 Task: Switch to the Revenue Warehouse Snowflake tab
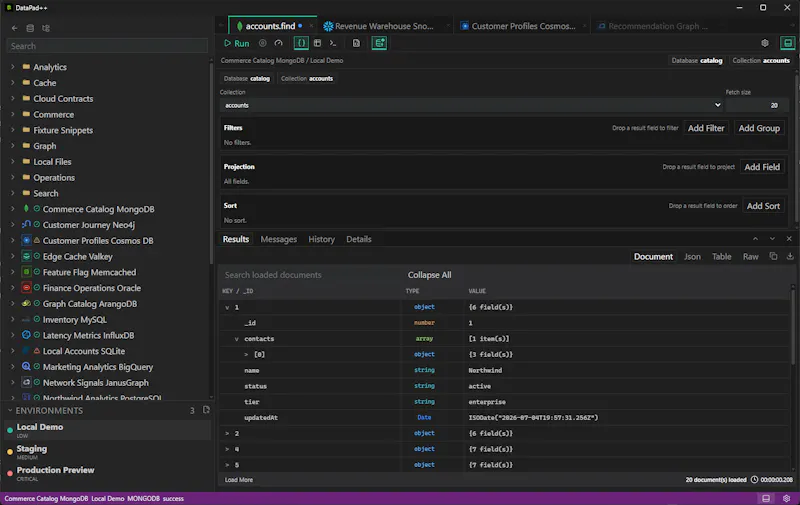[384, 26]
